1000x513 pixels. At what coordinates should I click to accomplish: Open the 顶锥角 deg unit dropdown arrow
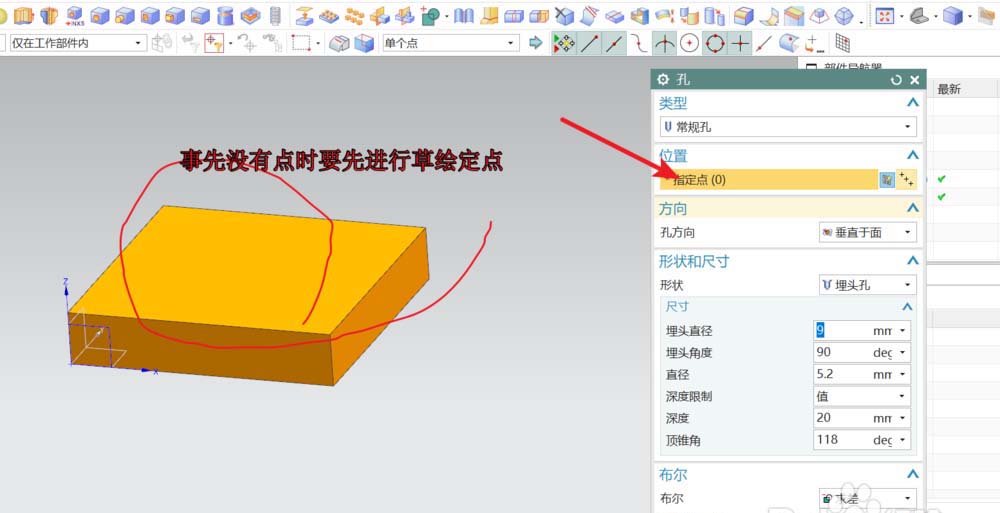[x=902, y=440]
